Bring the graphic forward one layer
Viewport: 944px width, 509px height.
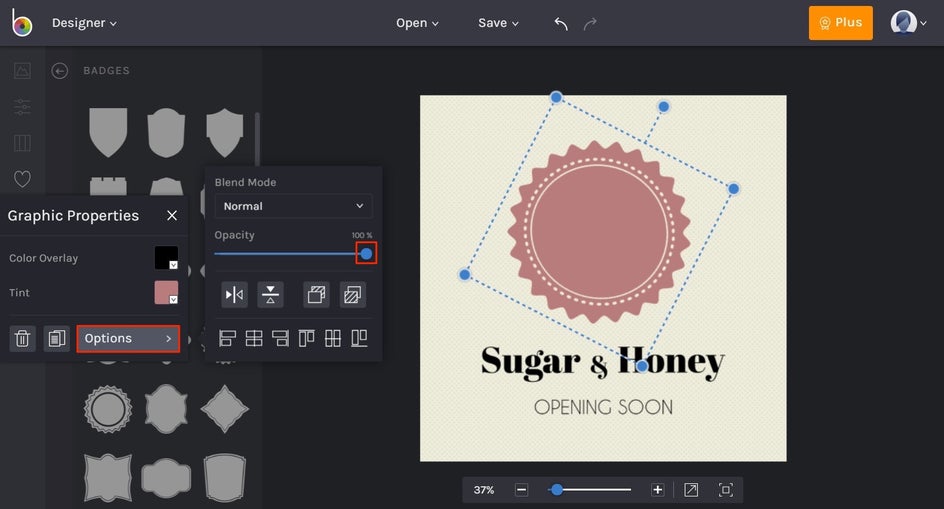tap(316, 295)
